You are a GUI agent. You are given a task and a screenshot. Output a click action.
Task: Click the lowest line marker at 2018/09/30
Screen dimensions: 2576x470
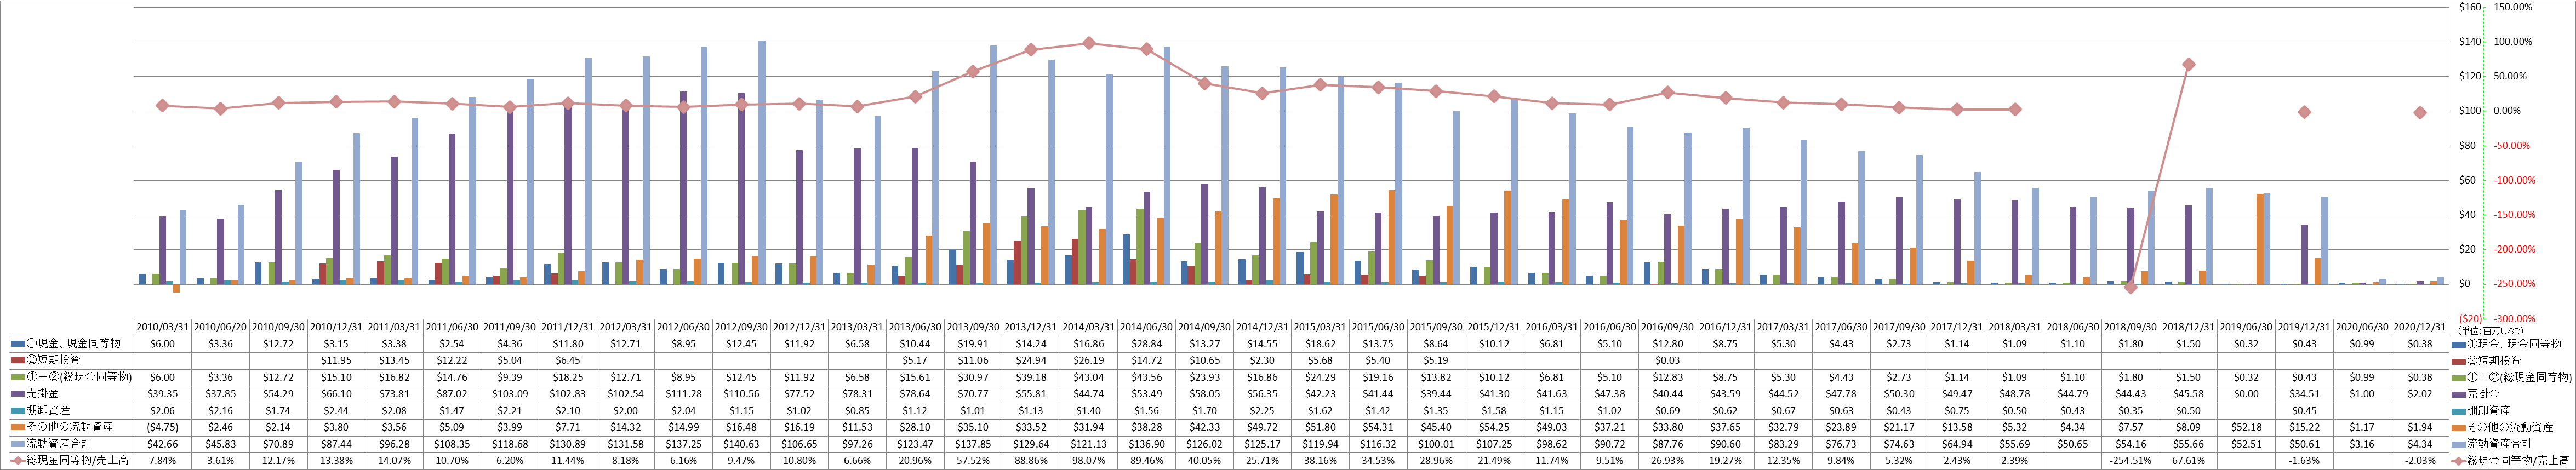point(2131,287)
